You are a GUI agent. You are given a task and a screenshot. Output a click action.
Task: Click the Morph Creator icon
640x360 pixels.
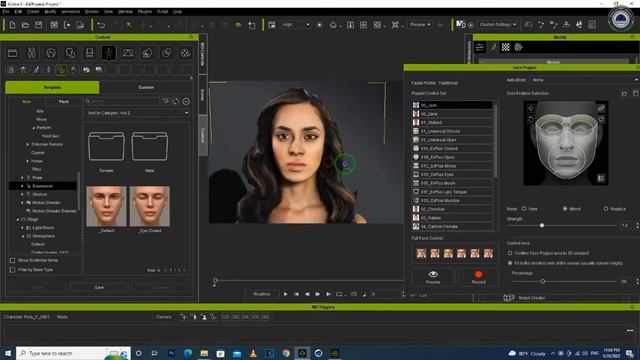click(x=509, y=298)
